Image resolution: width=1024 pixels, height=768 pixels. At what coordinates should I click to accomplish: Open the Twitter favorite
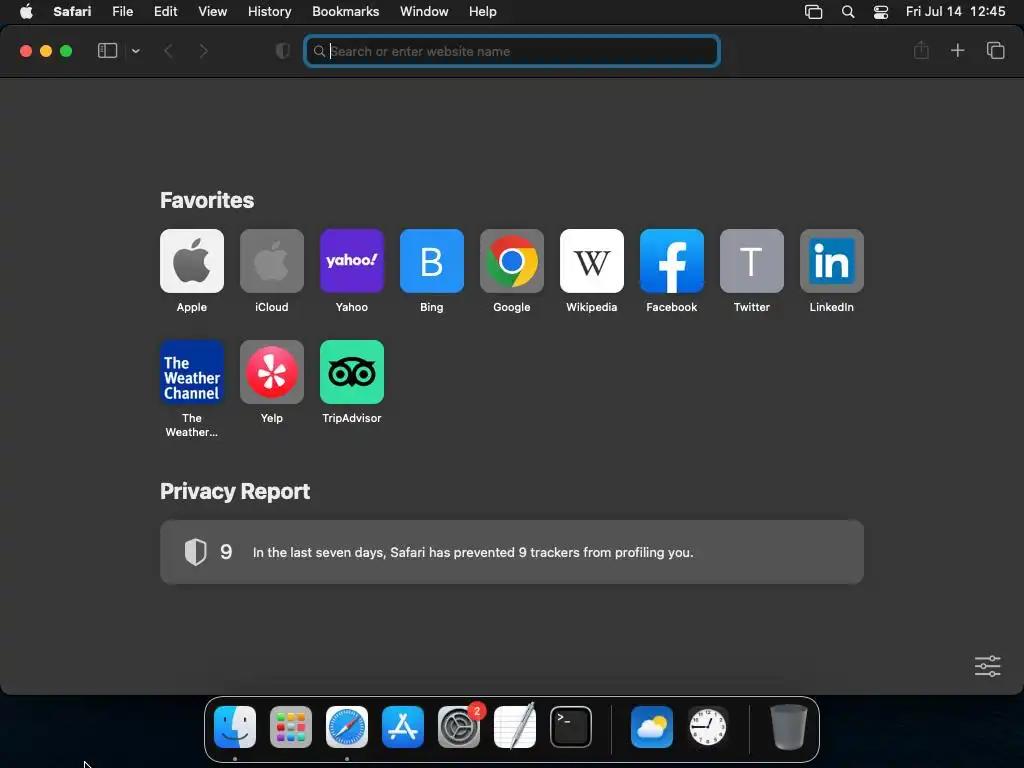tap(752, 261)
